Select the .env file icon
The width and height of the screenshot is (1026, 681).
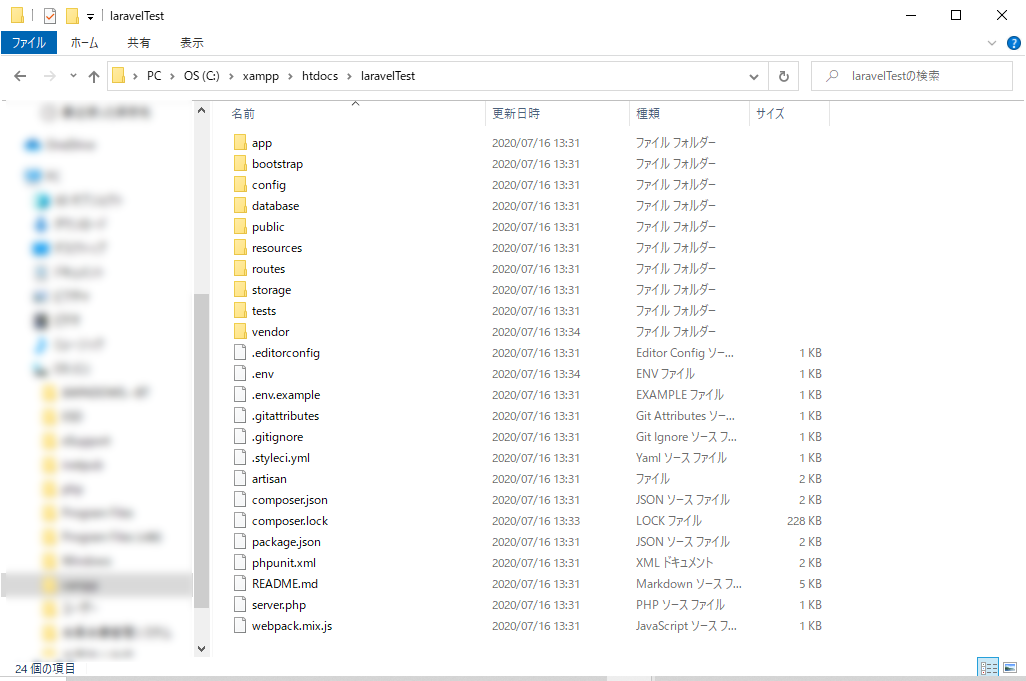(240, 374)
